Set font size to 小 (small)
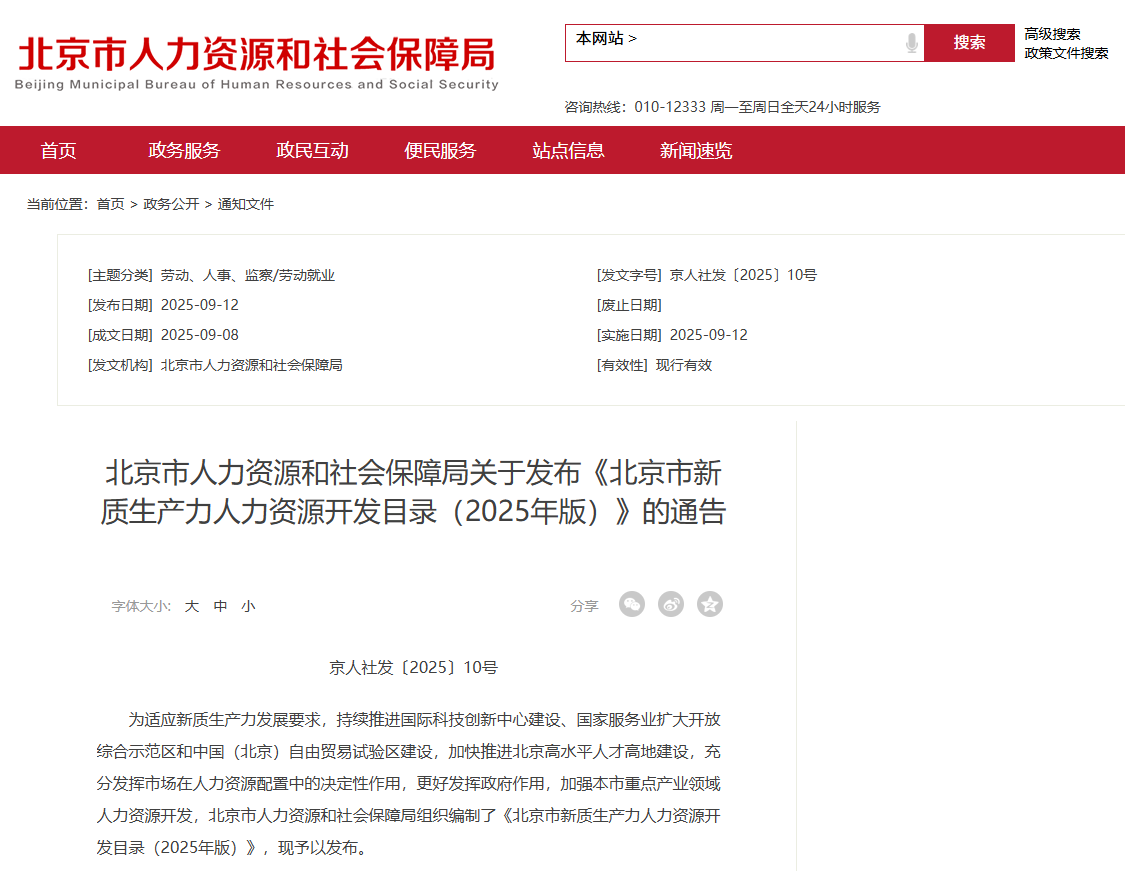The height and width of the screenshot is (871, 1125). 248,606
